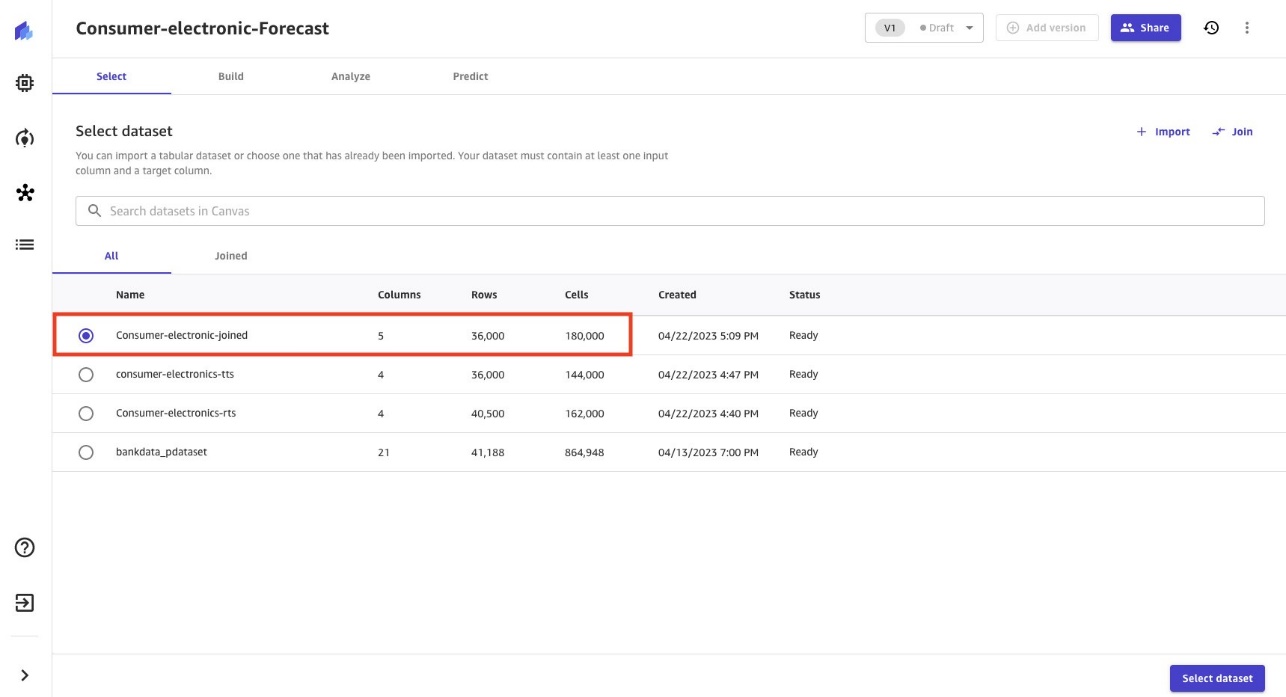Click Join to join datasets
Screen dimensions: 1286x697
coord(1232,132)
